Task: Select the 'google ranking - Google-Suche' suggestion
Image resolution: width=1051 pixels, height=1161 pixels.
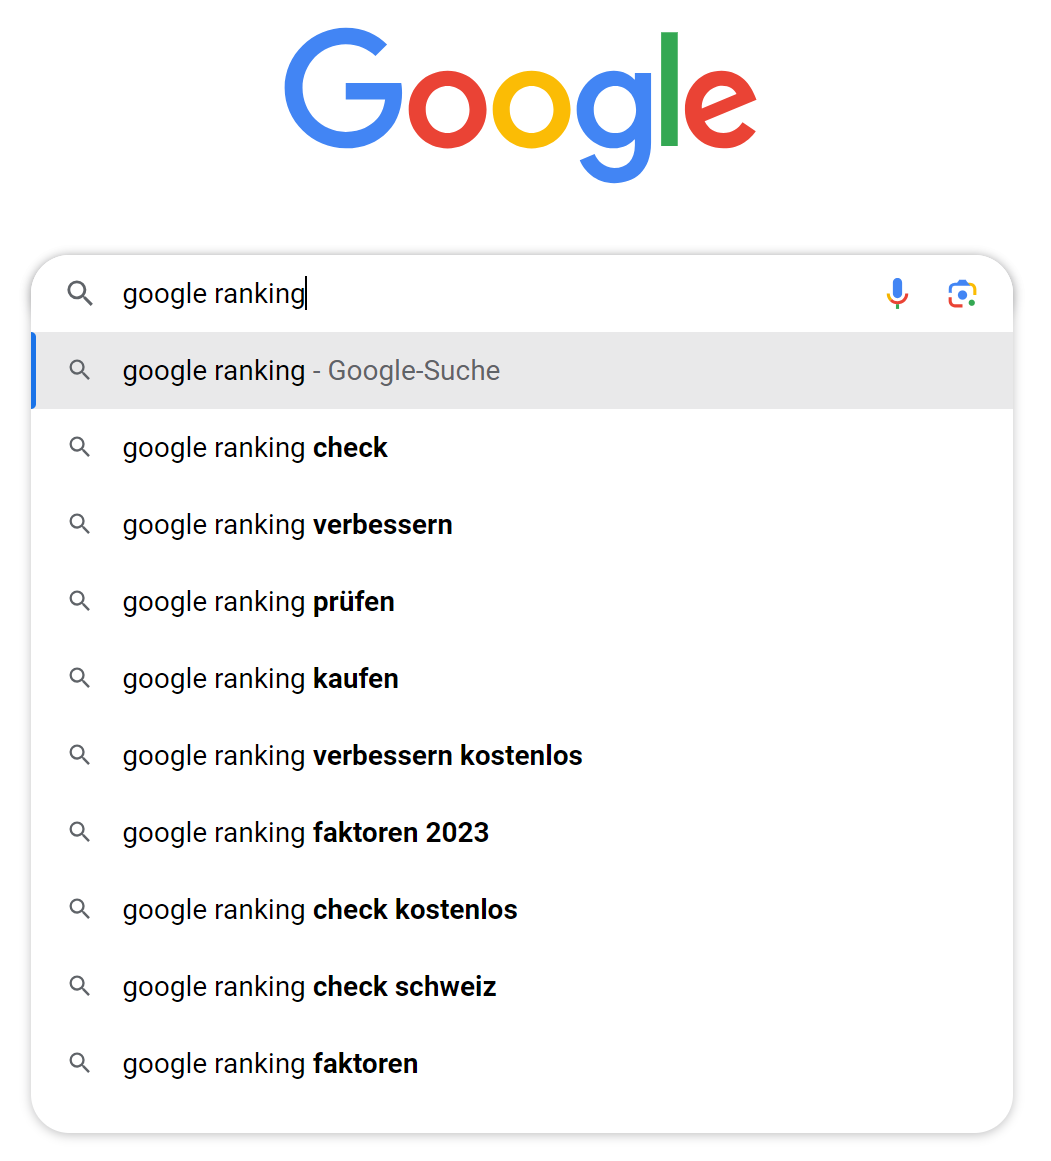Action: 311,371
